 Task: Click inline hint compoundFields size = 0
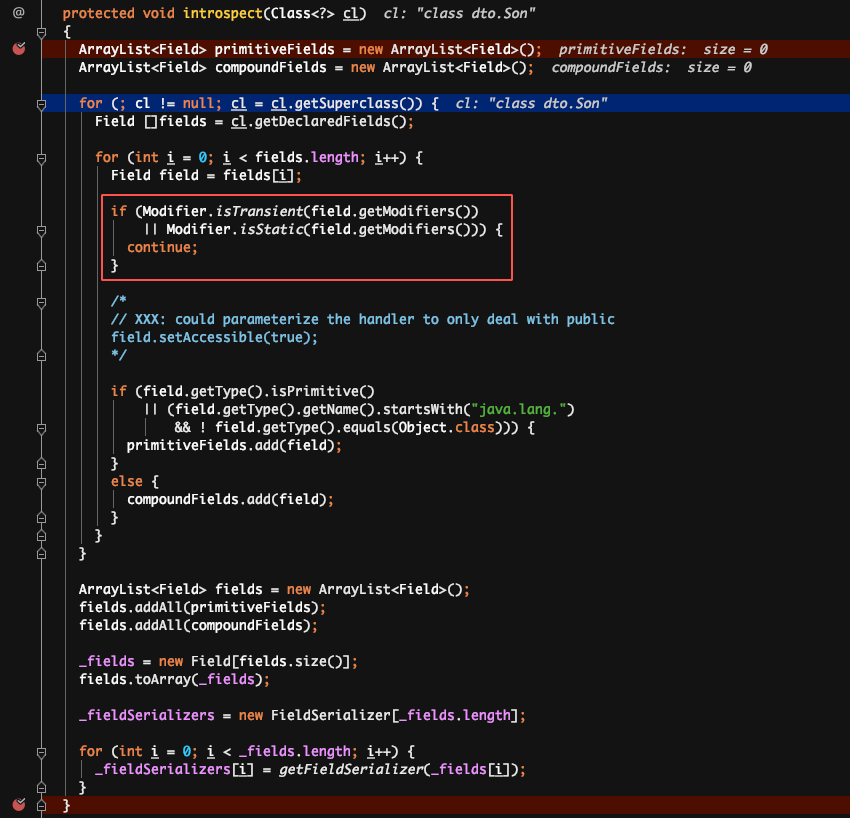point(651,68)
